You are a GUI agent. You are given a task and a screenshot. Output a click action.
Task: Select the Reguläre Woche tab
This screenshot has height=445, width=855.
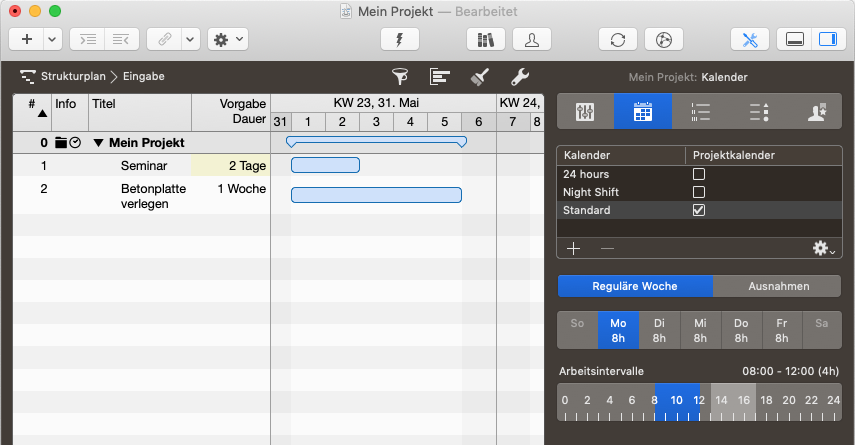pyautogui.click(x=636, y=286)
